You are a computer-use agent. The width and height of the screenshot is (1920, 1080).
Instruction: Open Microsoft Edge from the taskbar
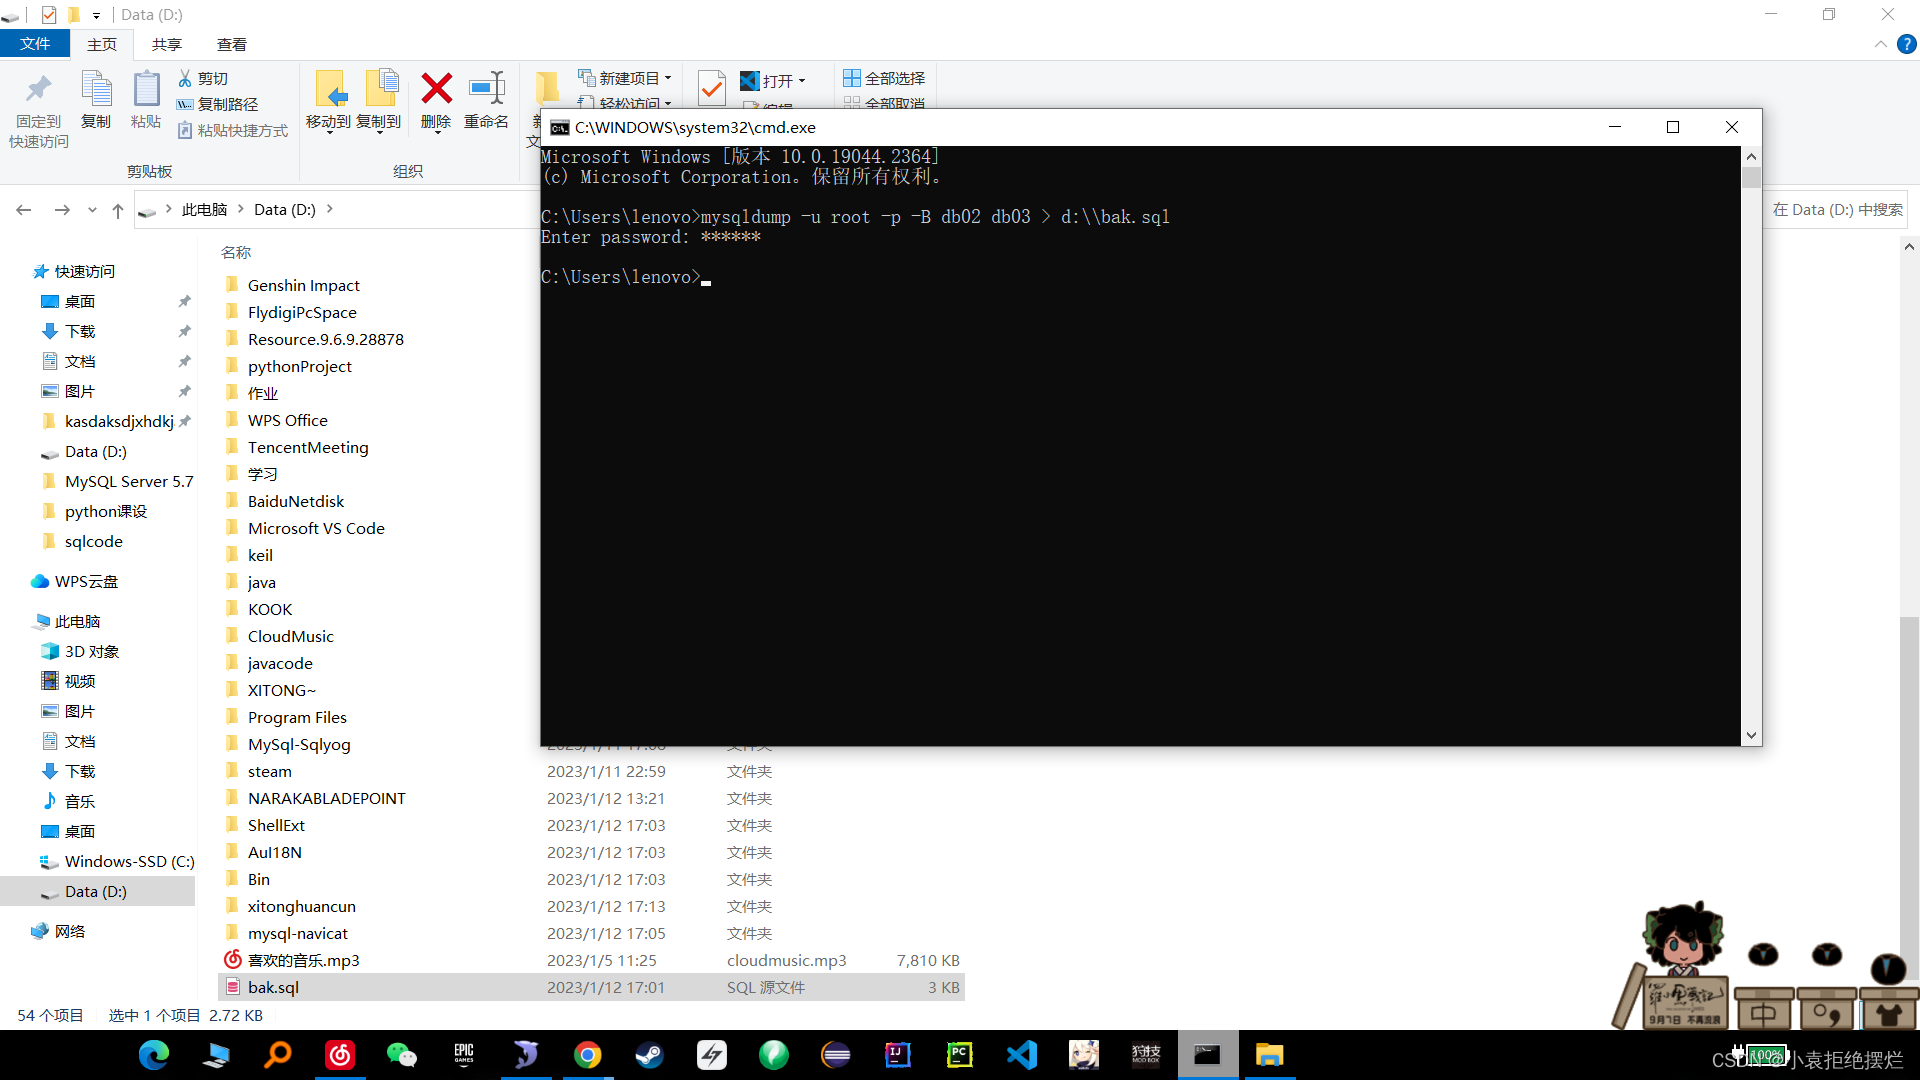coord(154,1055)
